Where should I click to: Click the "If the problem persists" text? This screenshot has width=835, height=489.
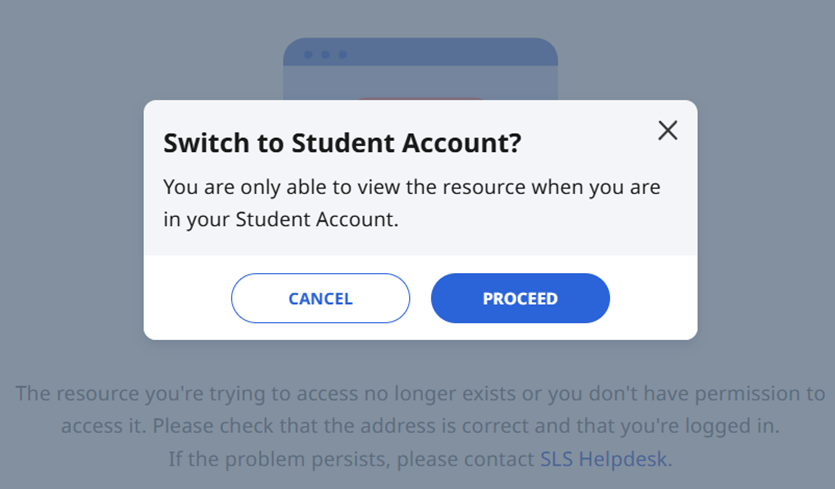[350, 460]
